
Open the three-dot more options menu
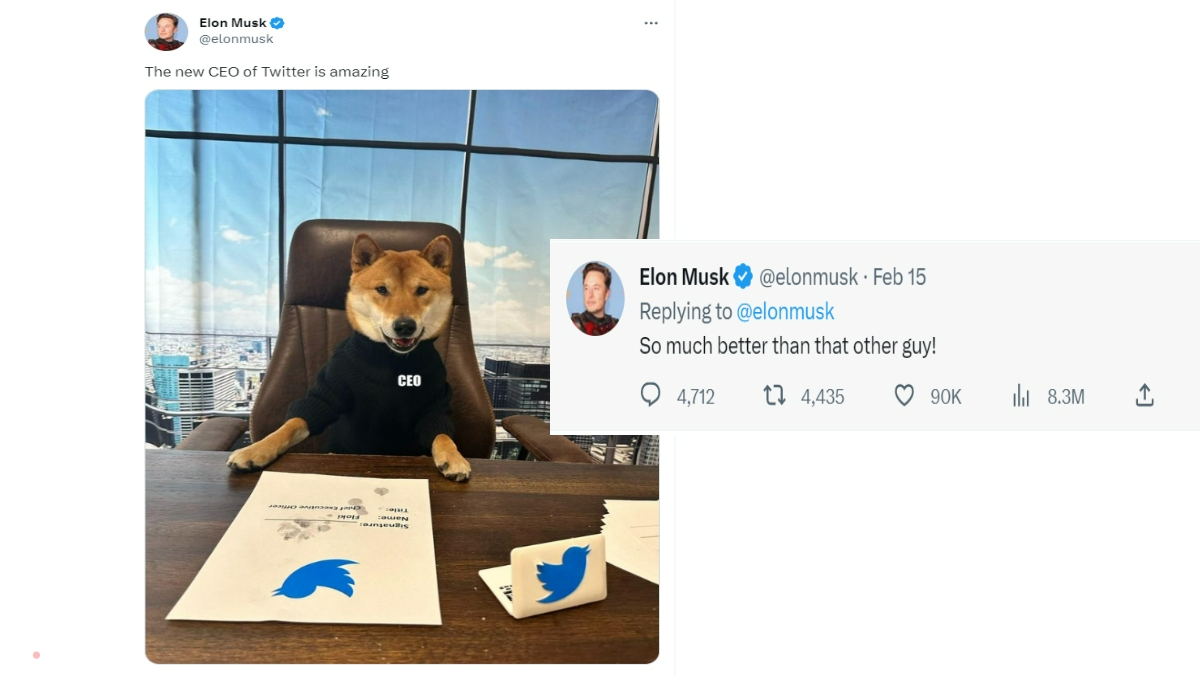(651, 23)
